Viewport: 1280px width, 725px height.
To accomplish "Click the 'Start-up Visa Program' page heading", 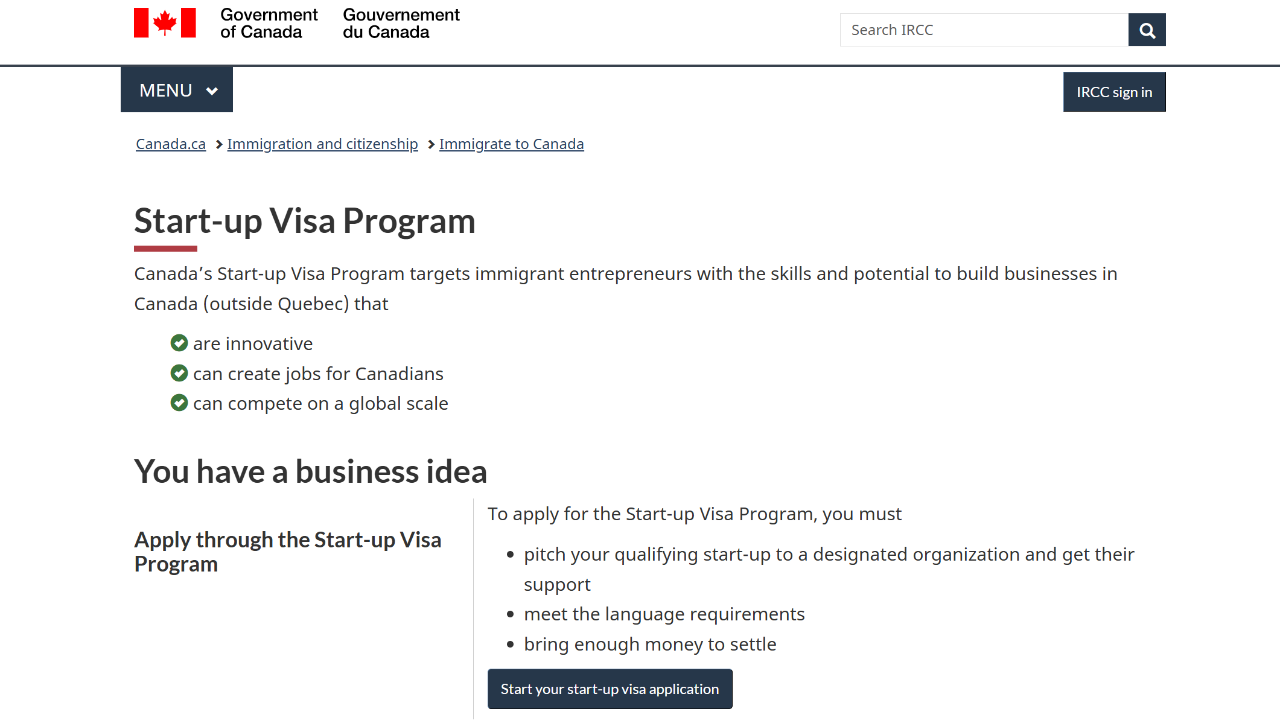I will click(x=305, y=221).
